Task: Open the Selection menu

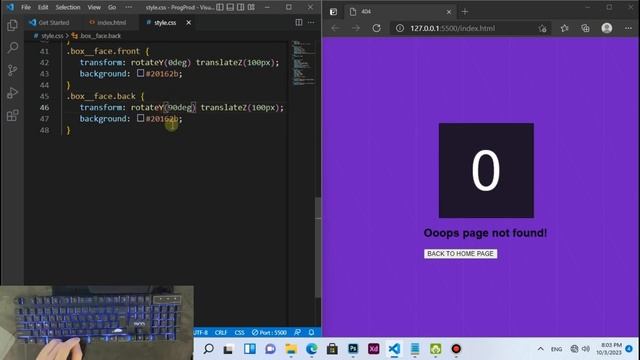Action: pos(68,7)
